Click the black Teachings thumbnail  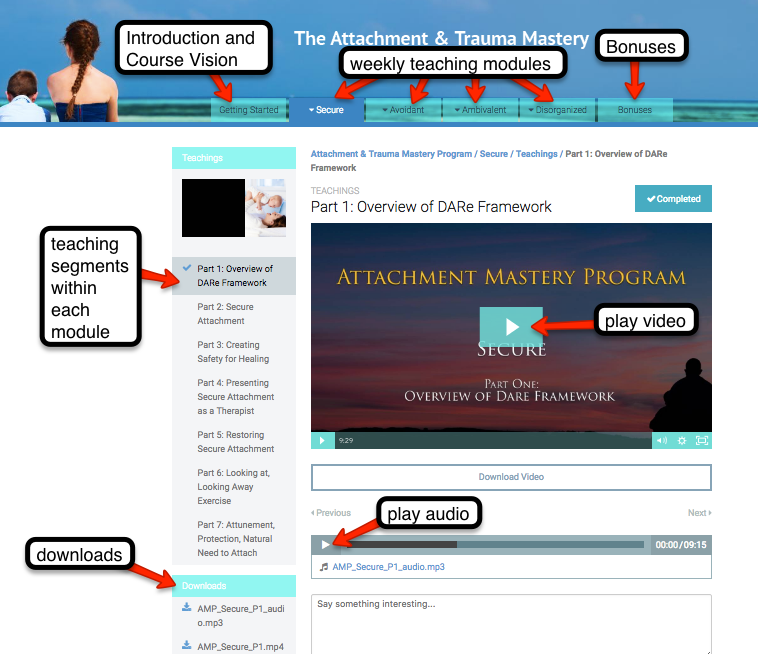pyautogui.click(x=213, y=208)
